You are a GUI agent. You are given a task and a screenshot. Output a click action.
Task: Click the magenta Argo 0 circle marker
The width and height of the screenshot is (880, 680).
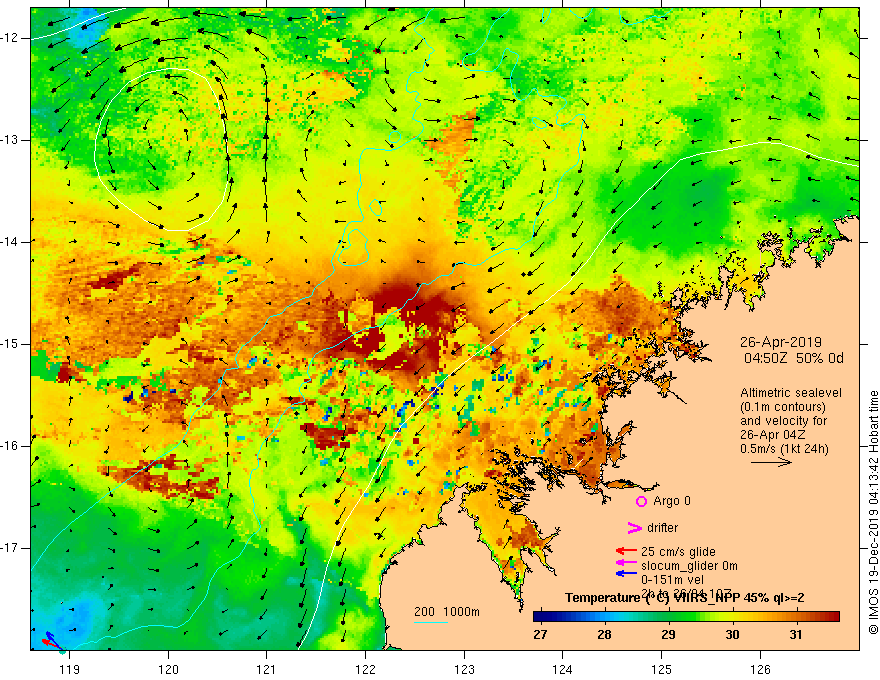point(641,501)
